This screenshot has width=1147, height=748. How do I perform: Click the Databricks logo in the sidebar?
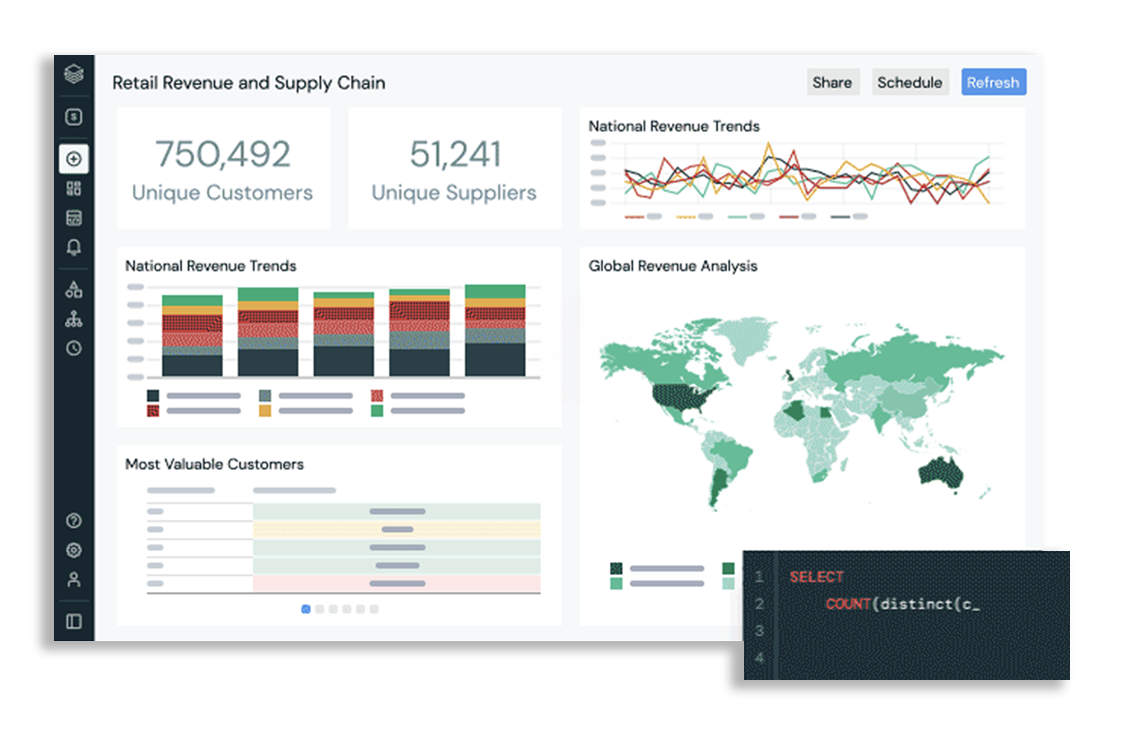pyautogui.click(x=74, y=74)
